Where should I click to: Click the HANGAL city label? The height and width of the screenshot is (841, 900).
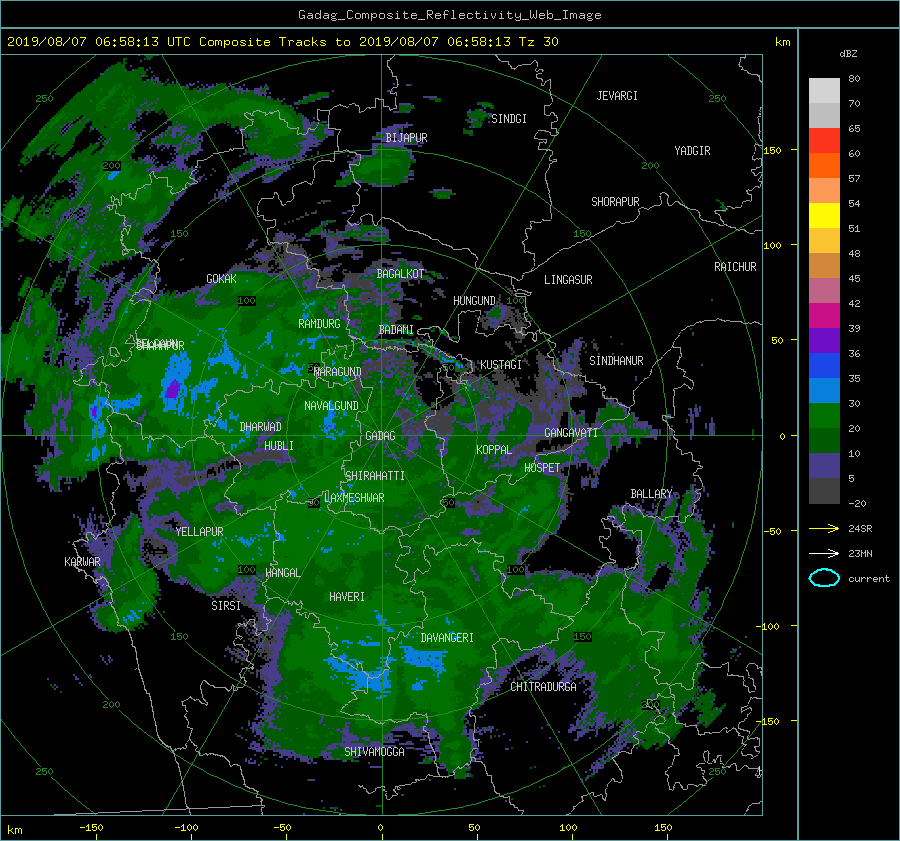click(x=282, y=573)
